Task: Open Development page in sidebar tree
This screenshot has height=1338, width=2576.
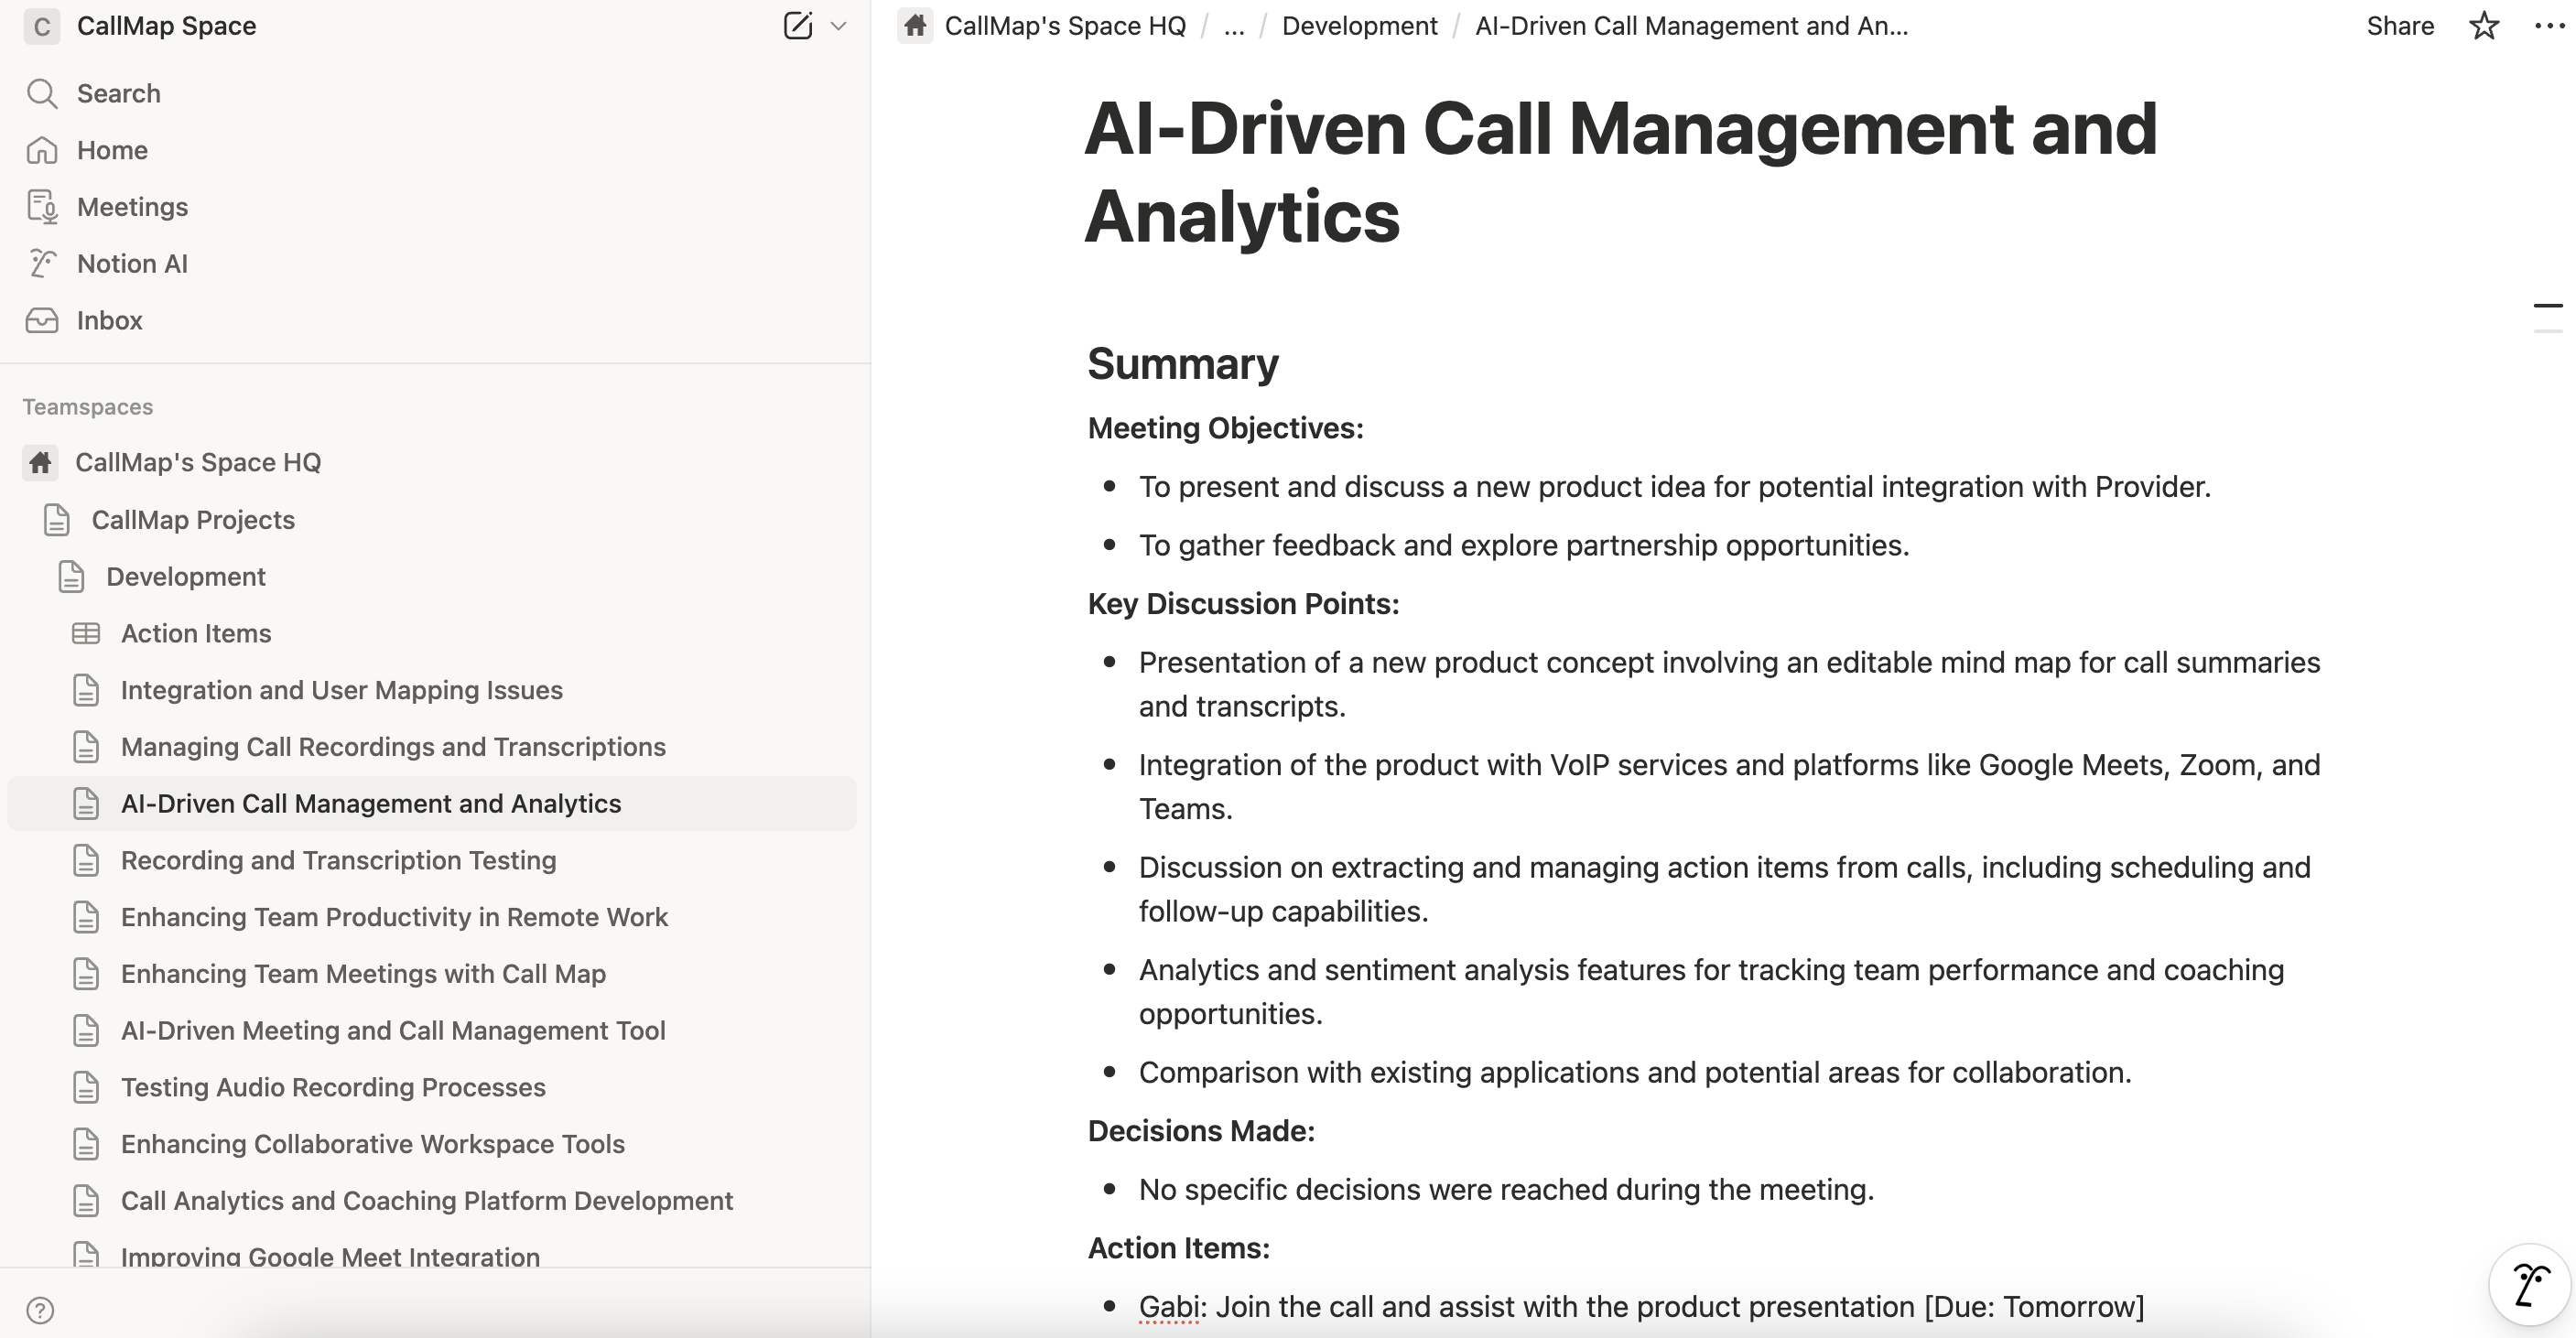Action: (x=186, y=577)
